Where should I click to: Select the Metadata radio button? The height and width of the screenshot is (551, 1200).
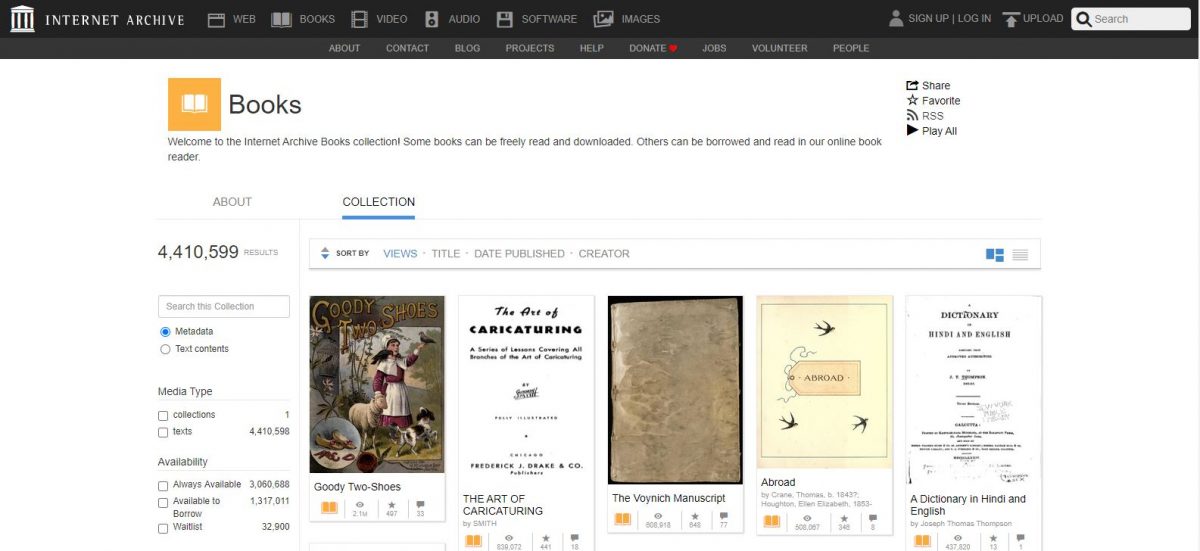(x=166, y=332)
